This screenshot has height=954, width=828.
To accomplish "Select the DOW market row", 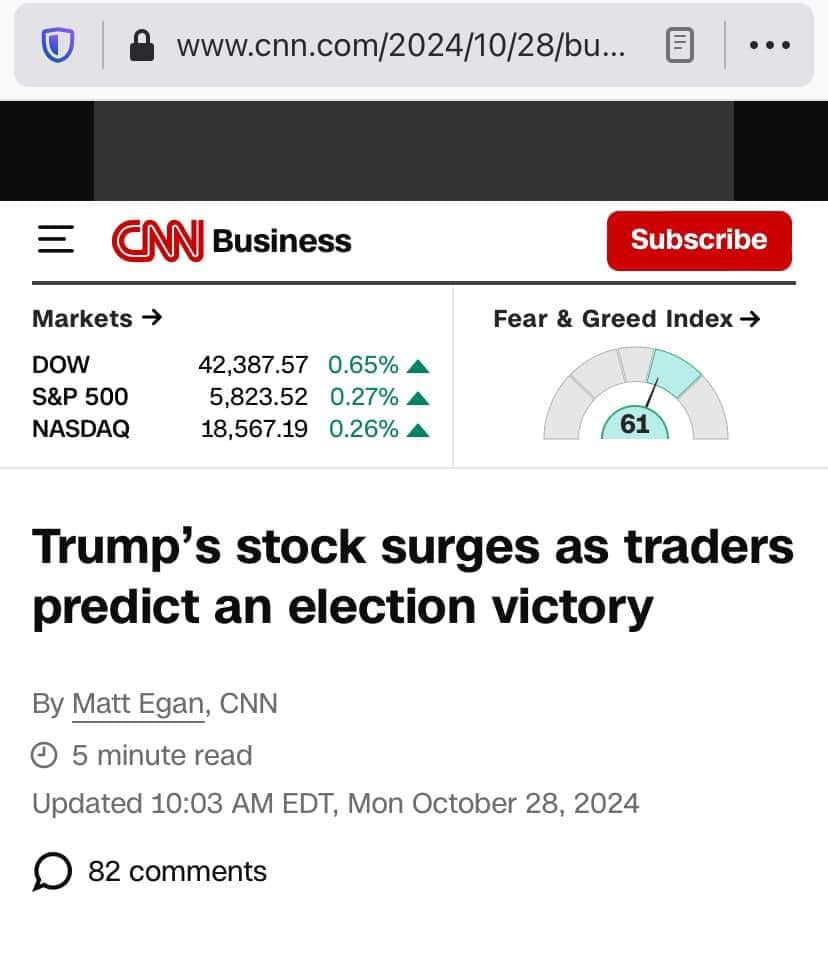I will click(x=230, y=365).
